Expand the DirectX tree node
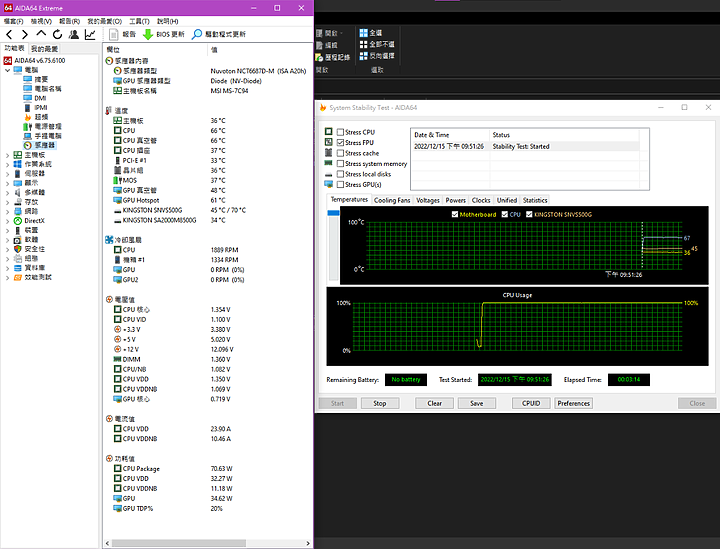 7,221
